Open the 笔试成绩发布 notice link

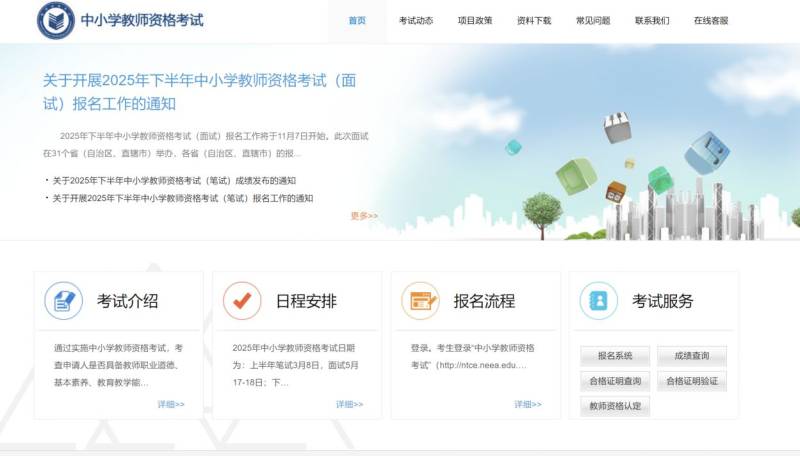(174, 181)
